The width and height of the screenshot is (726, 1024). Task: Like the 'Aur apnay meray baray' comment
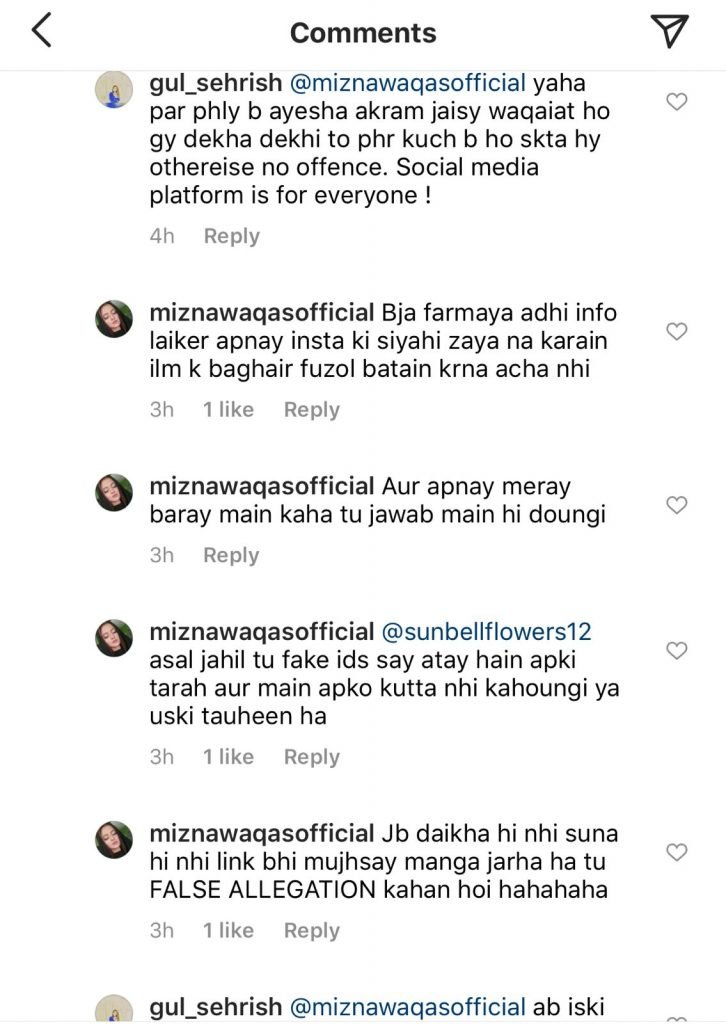(677, 505)
